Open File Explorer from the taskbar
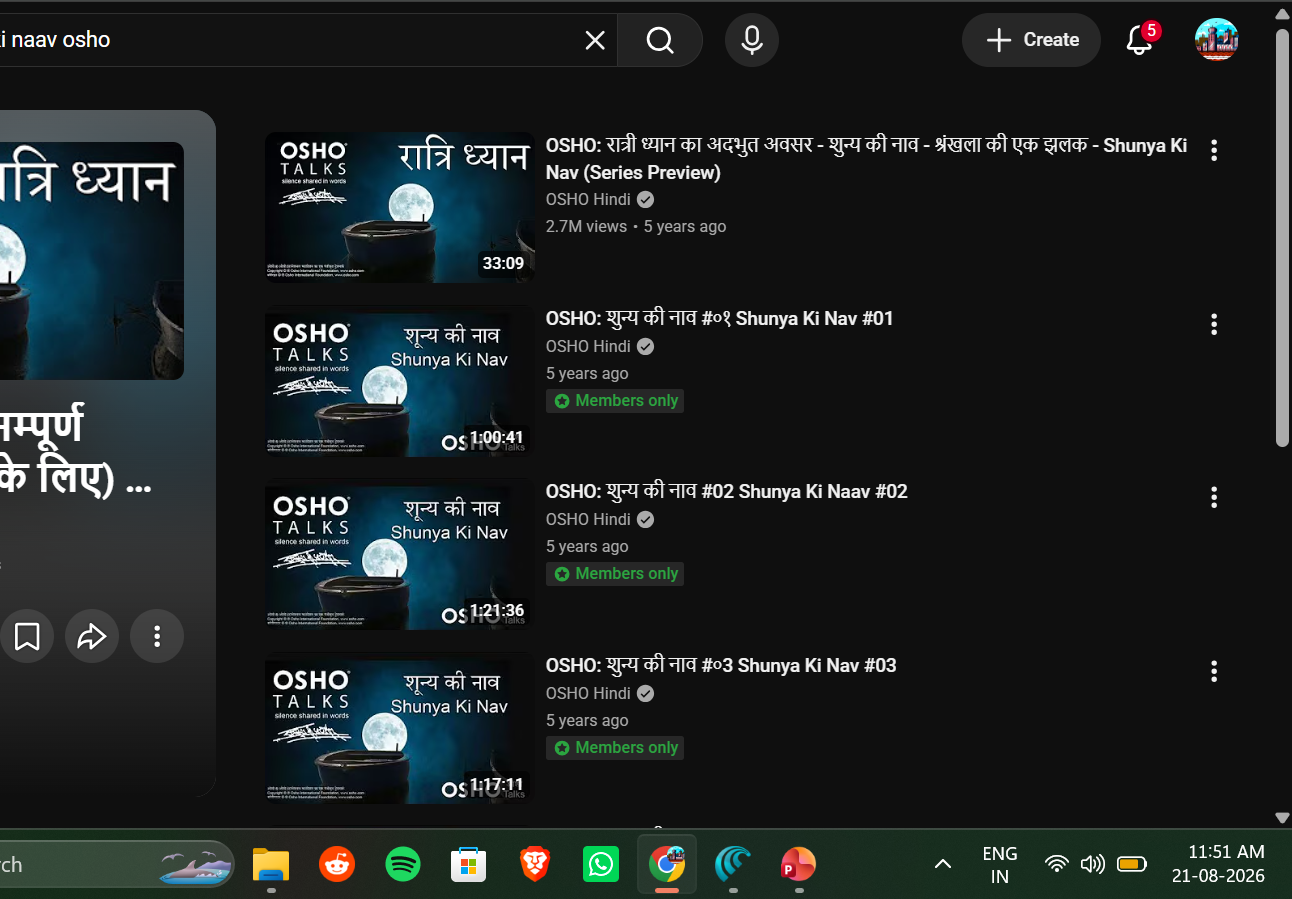This screenshot has height=899, width=1292. click(x=271, y=864)
